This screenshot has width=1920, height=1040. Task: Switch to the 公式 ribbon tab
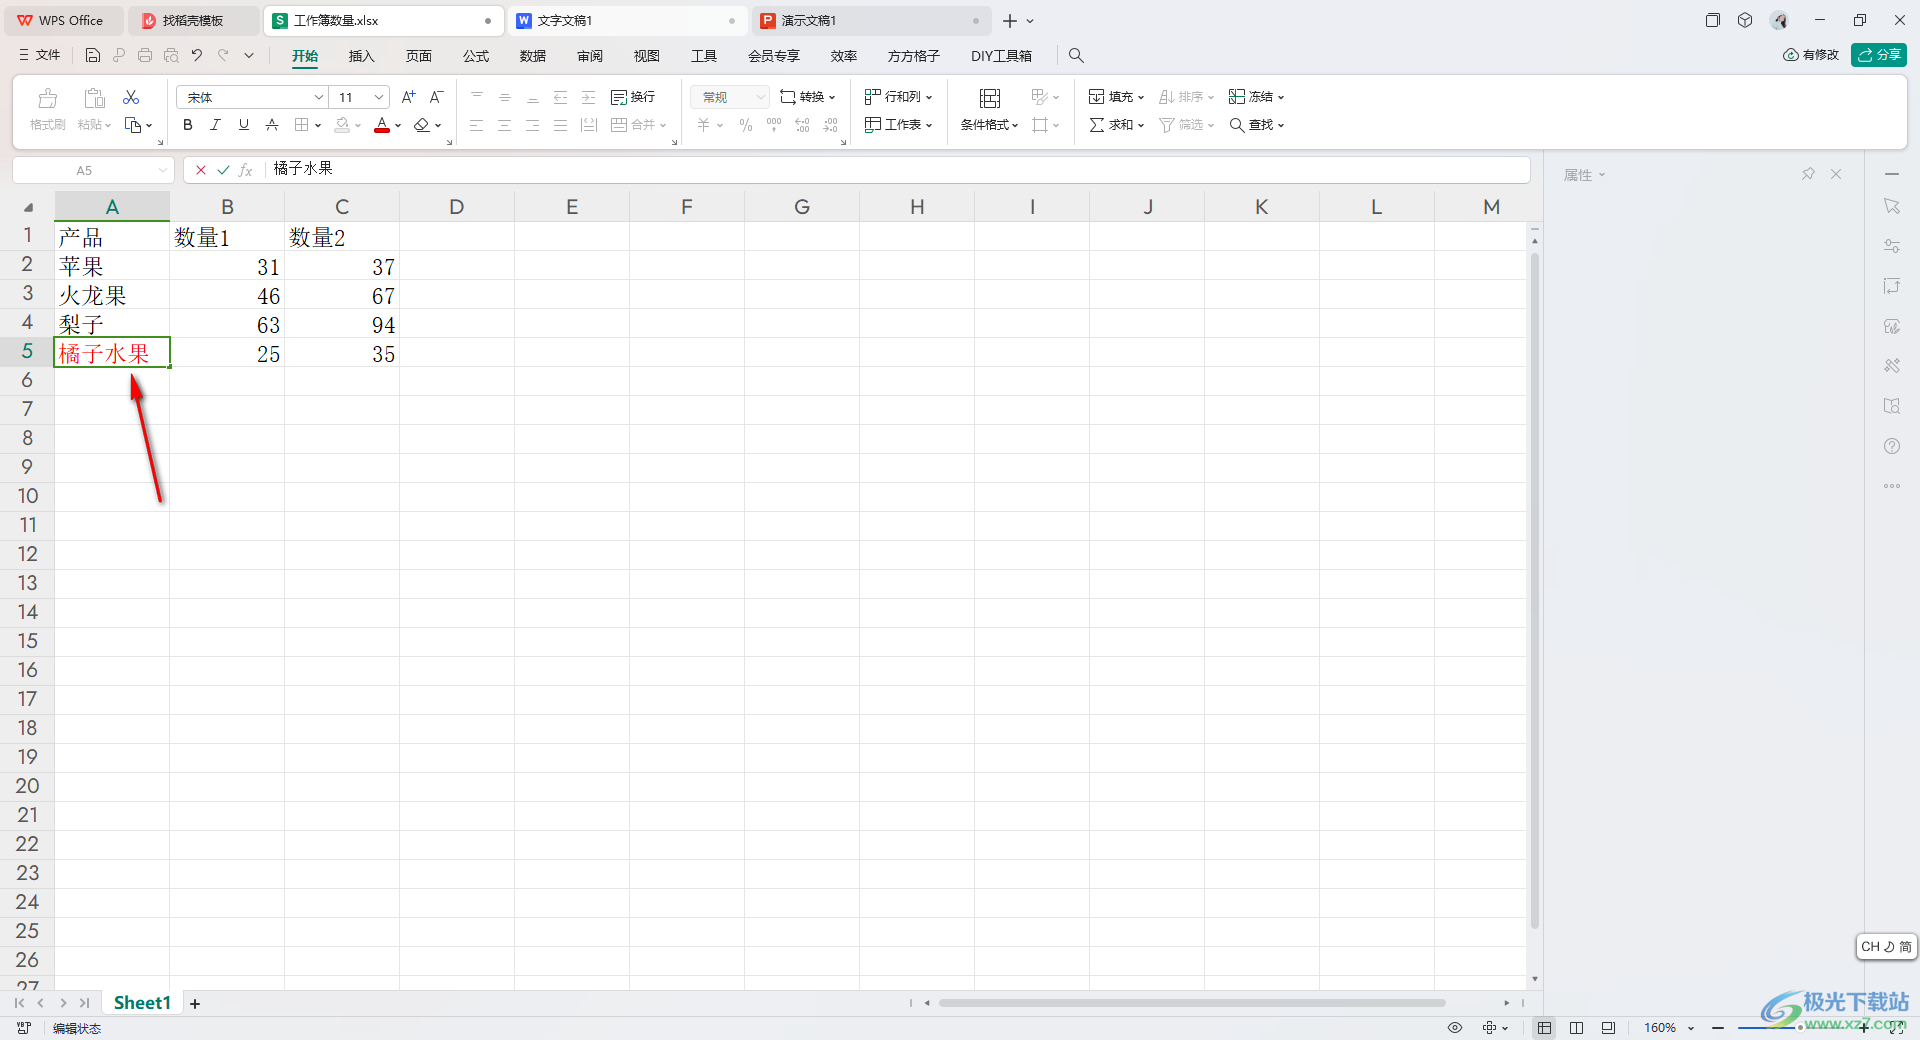pyautogui.click(x=476, y=56)
